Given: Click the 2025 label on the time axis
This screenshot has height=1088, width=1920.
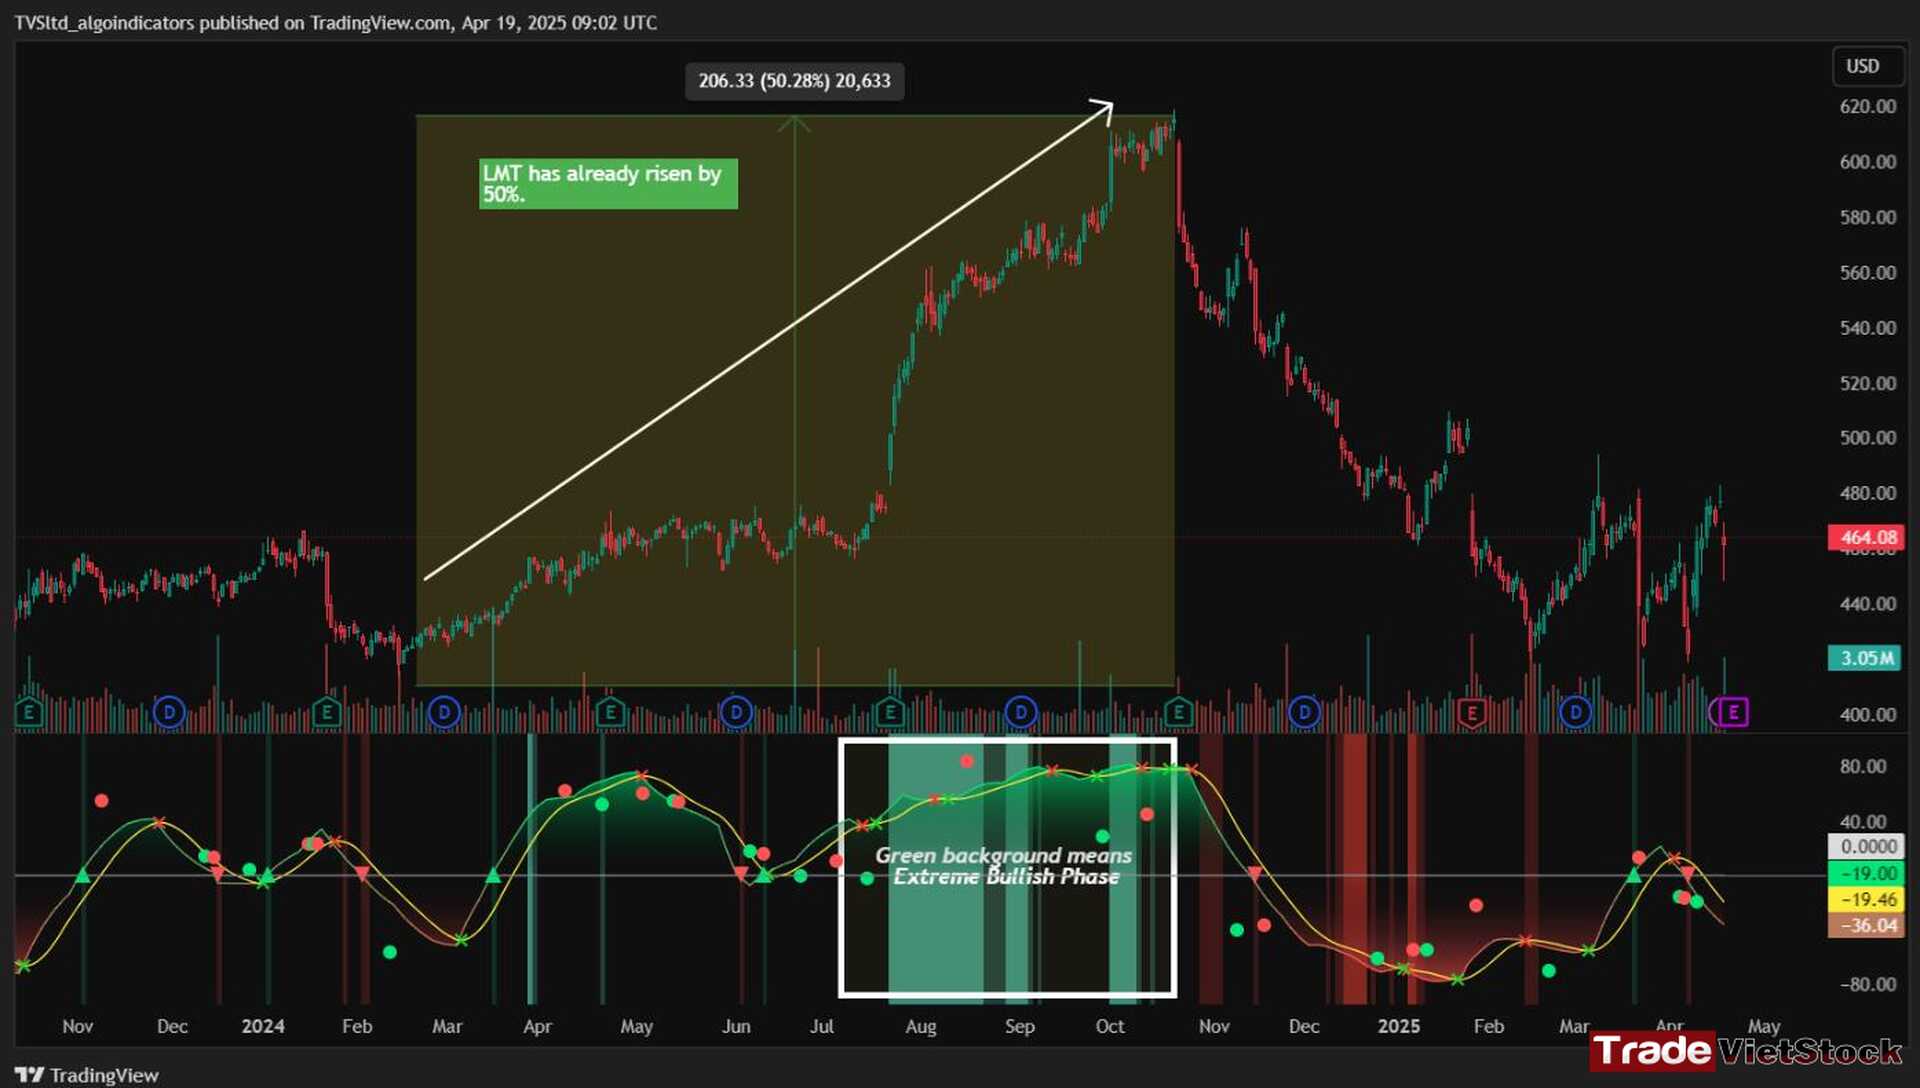Looking at the screenshot, I should (x=1398, y=1026).
